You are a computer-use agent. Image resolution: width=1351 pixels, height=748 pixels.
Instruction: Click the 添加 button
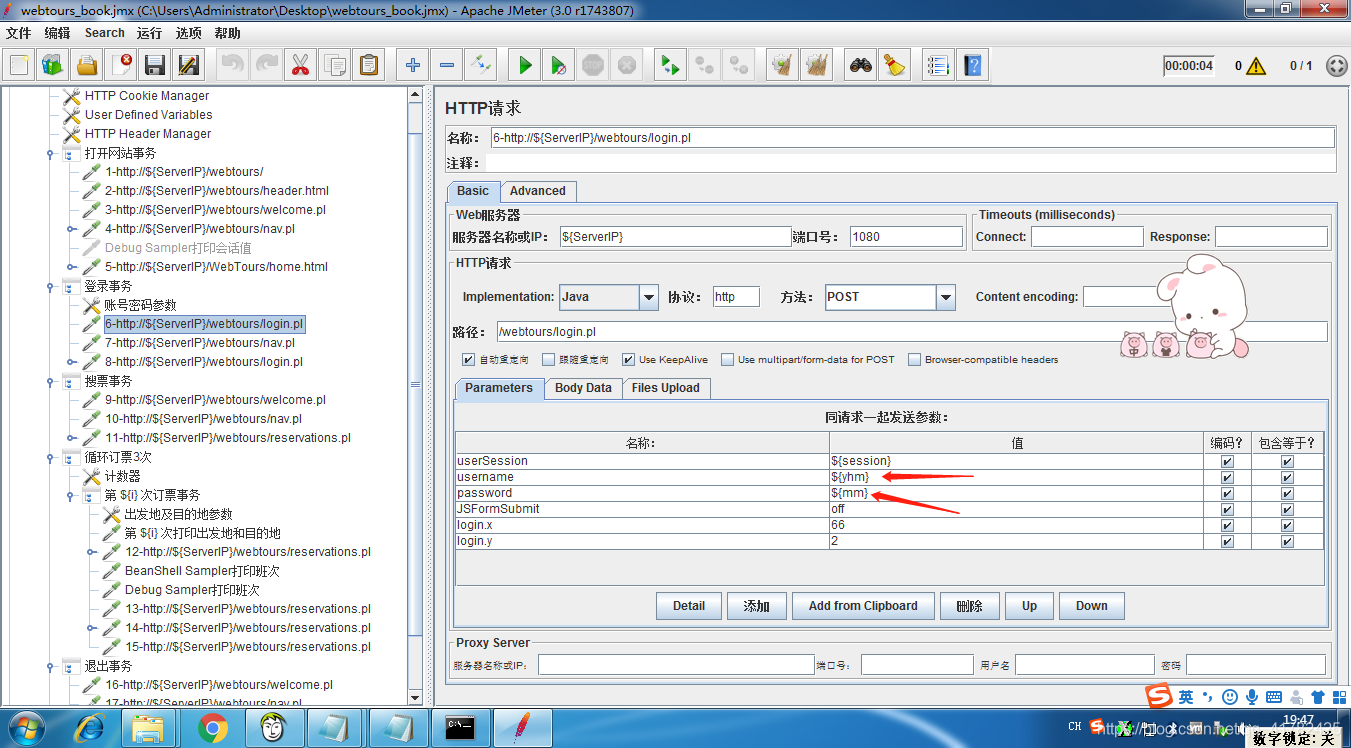point(756,606)
